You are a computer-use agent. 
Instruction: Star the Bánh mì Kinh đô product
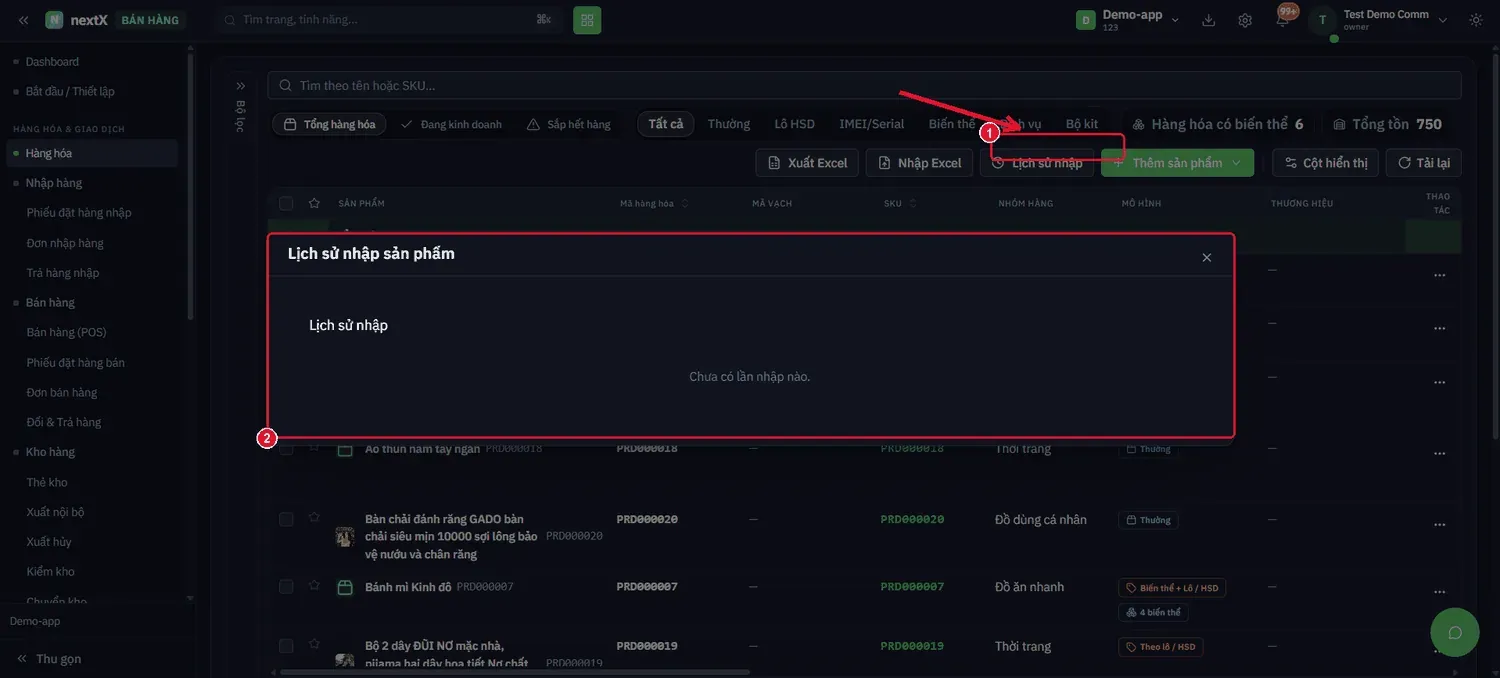(314, 586)
